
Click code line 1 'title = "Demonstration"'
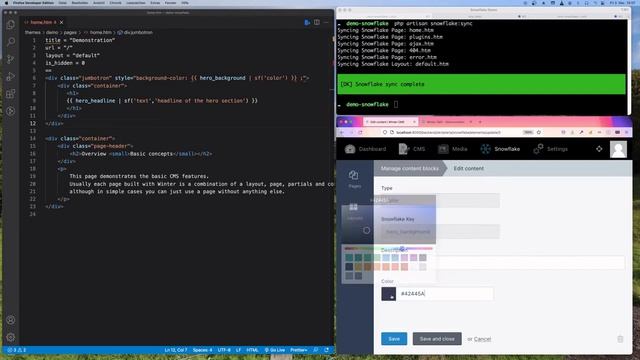coord(80,40)
